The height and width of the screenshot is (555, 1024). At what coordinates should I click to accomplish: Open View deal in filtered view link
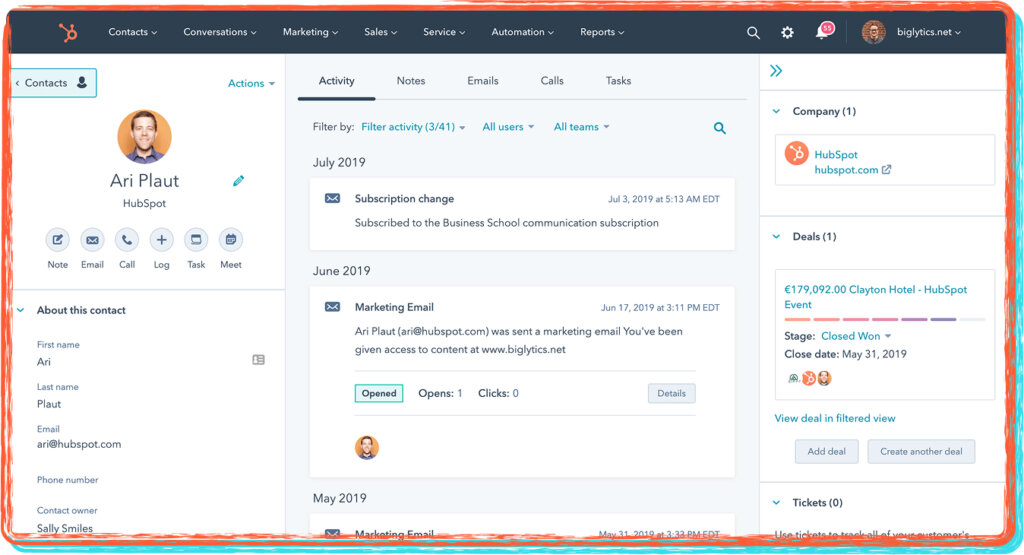pyautogui.click(x=835, y=419)
